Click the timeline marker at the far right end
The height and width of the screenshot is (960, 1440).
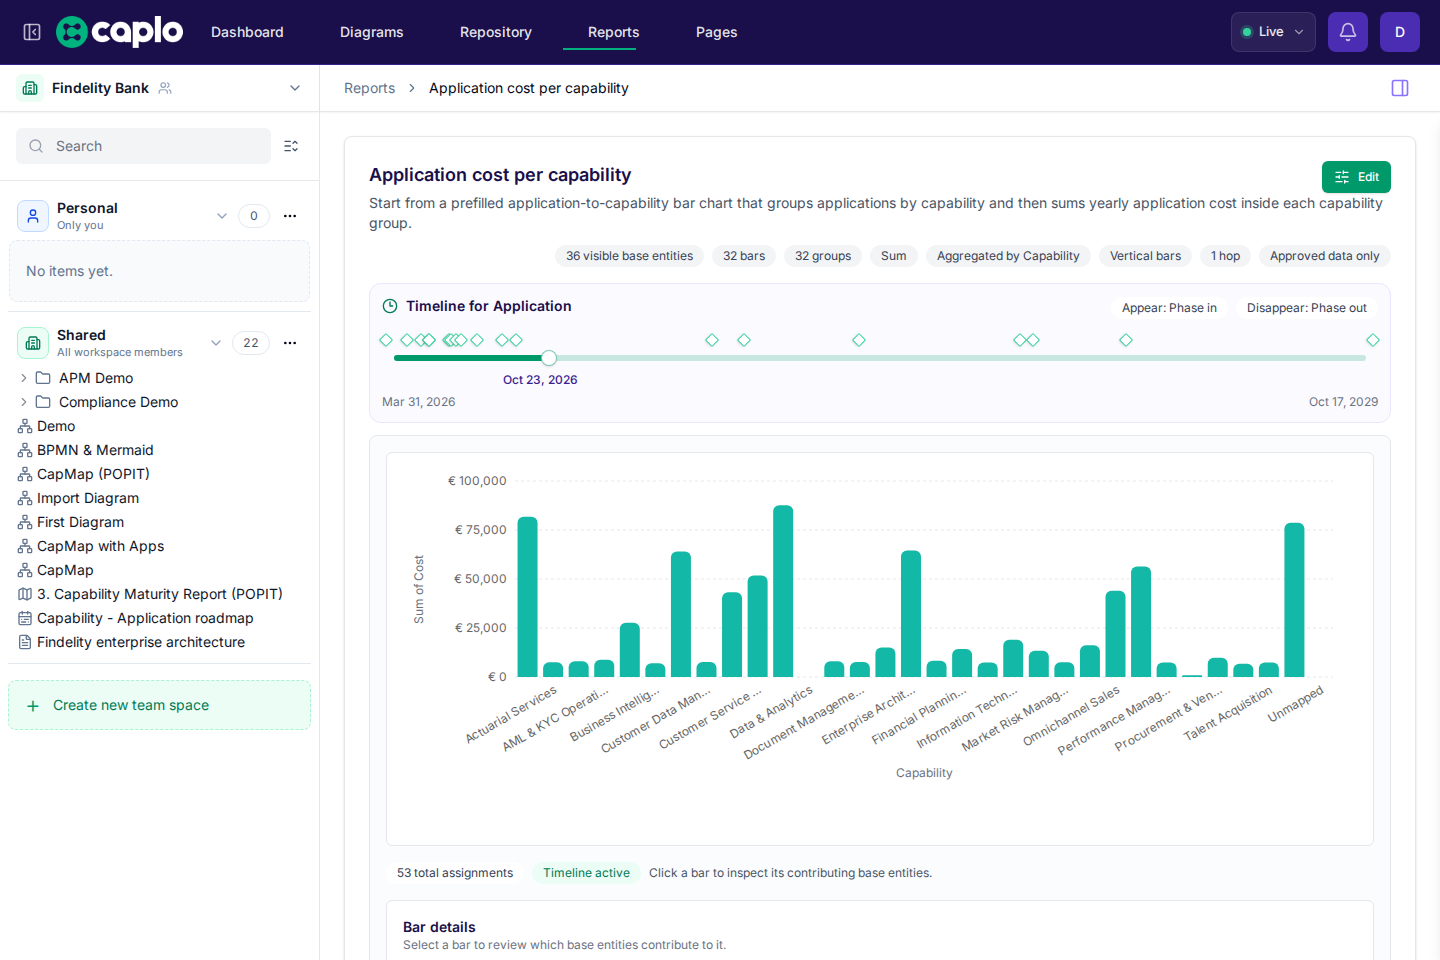(1373, 340)
